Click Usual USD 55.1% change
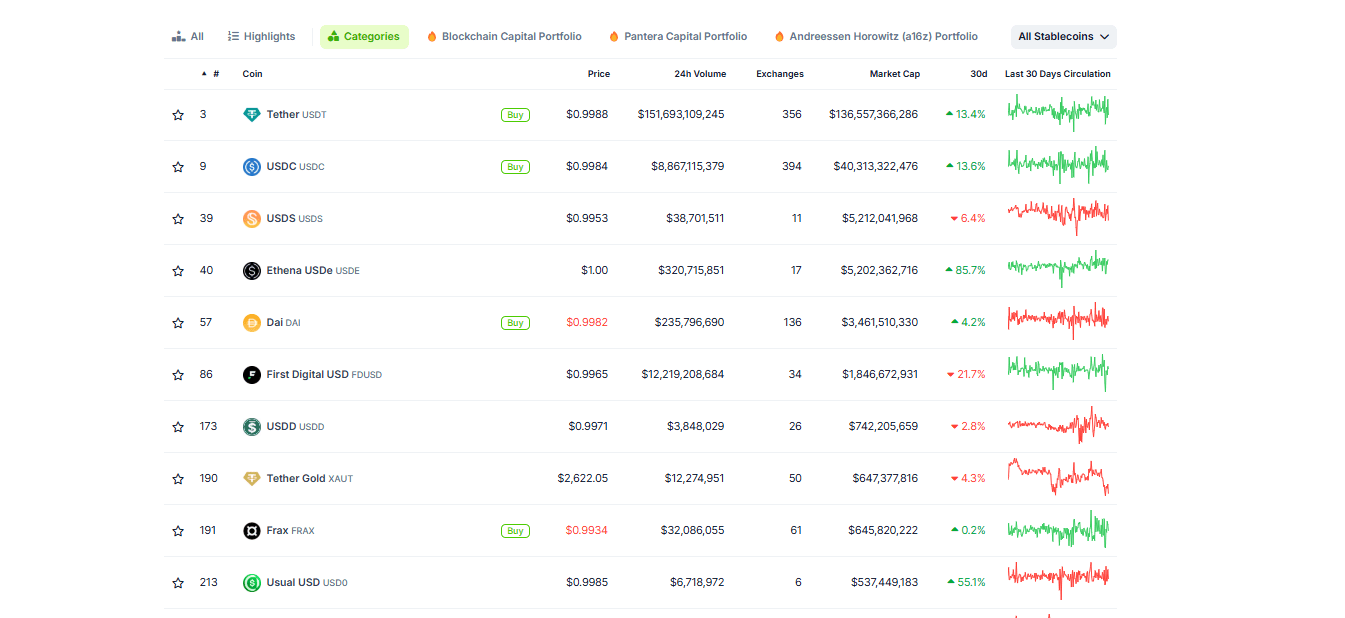Screen dimensions: 1345x618 coord(966,583)
